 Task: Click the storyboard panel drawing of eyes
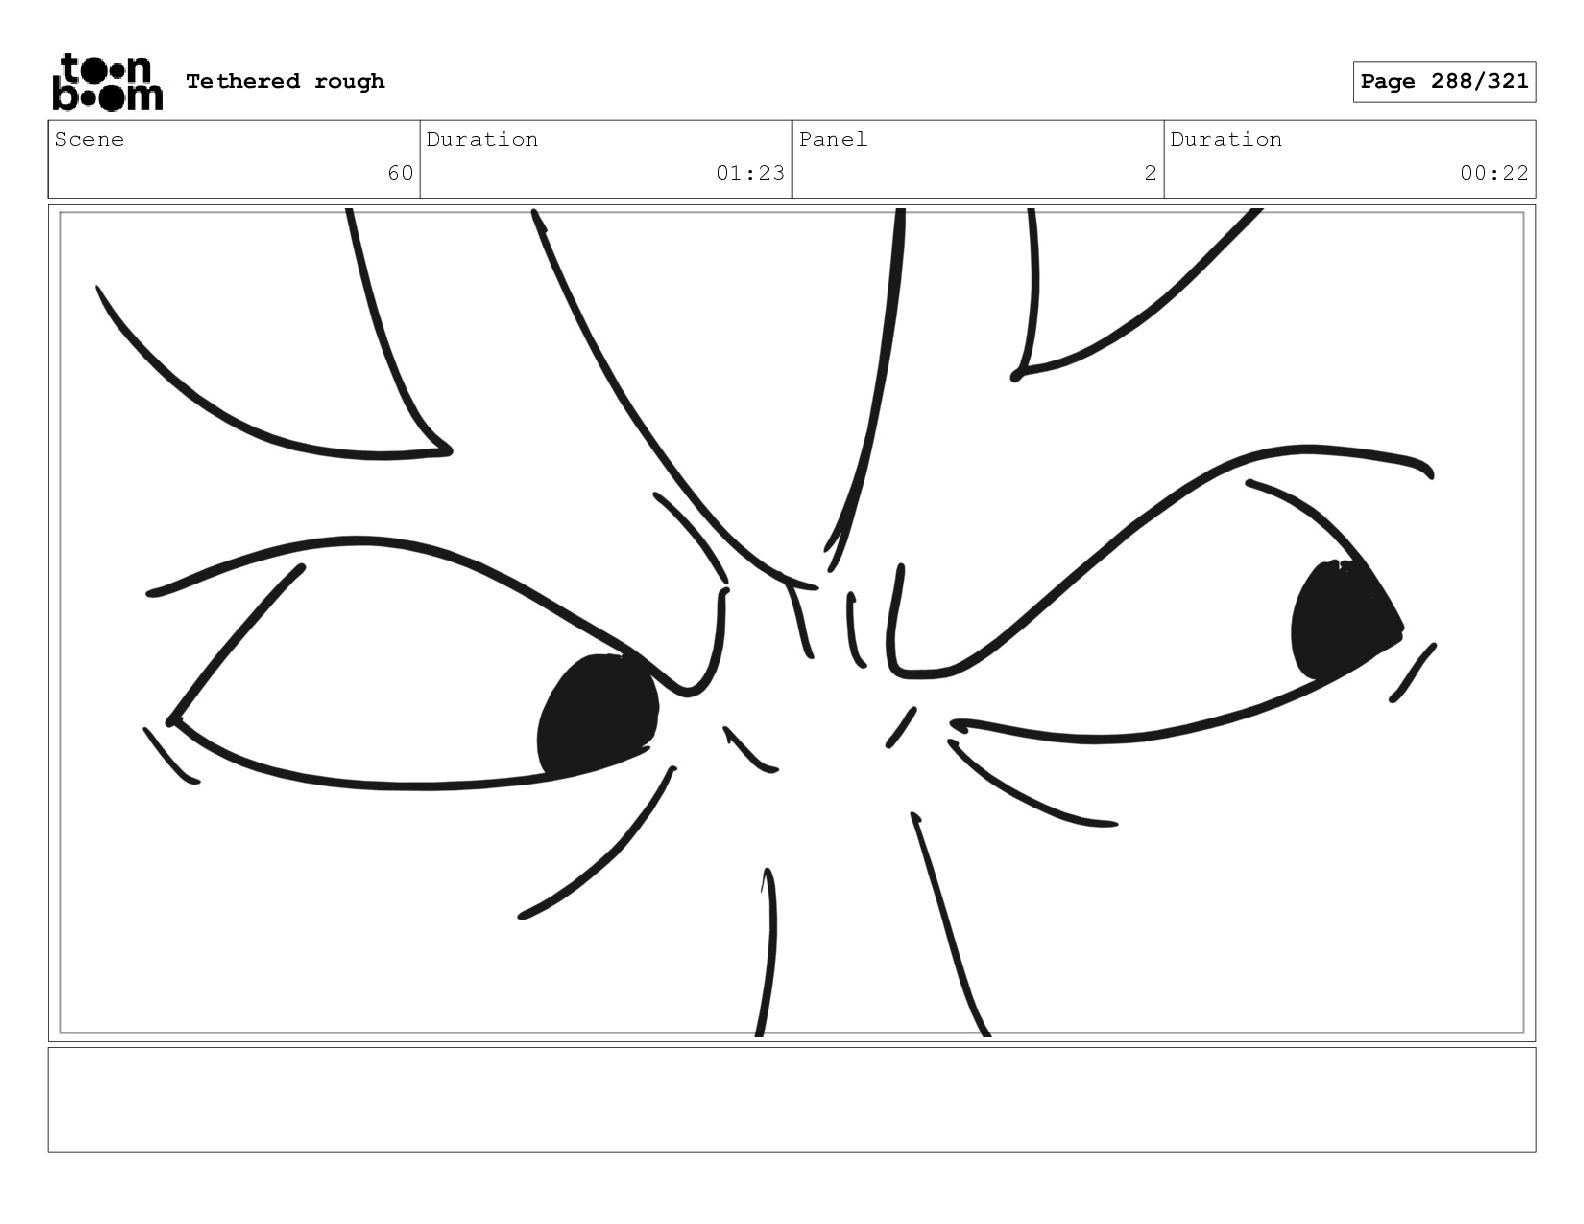(x=792, y=622)
